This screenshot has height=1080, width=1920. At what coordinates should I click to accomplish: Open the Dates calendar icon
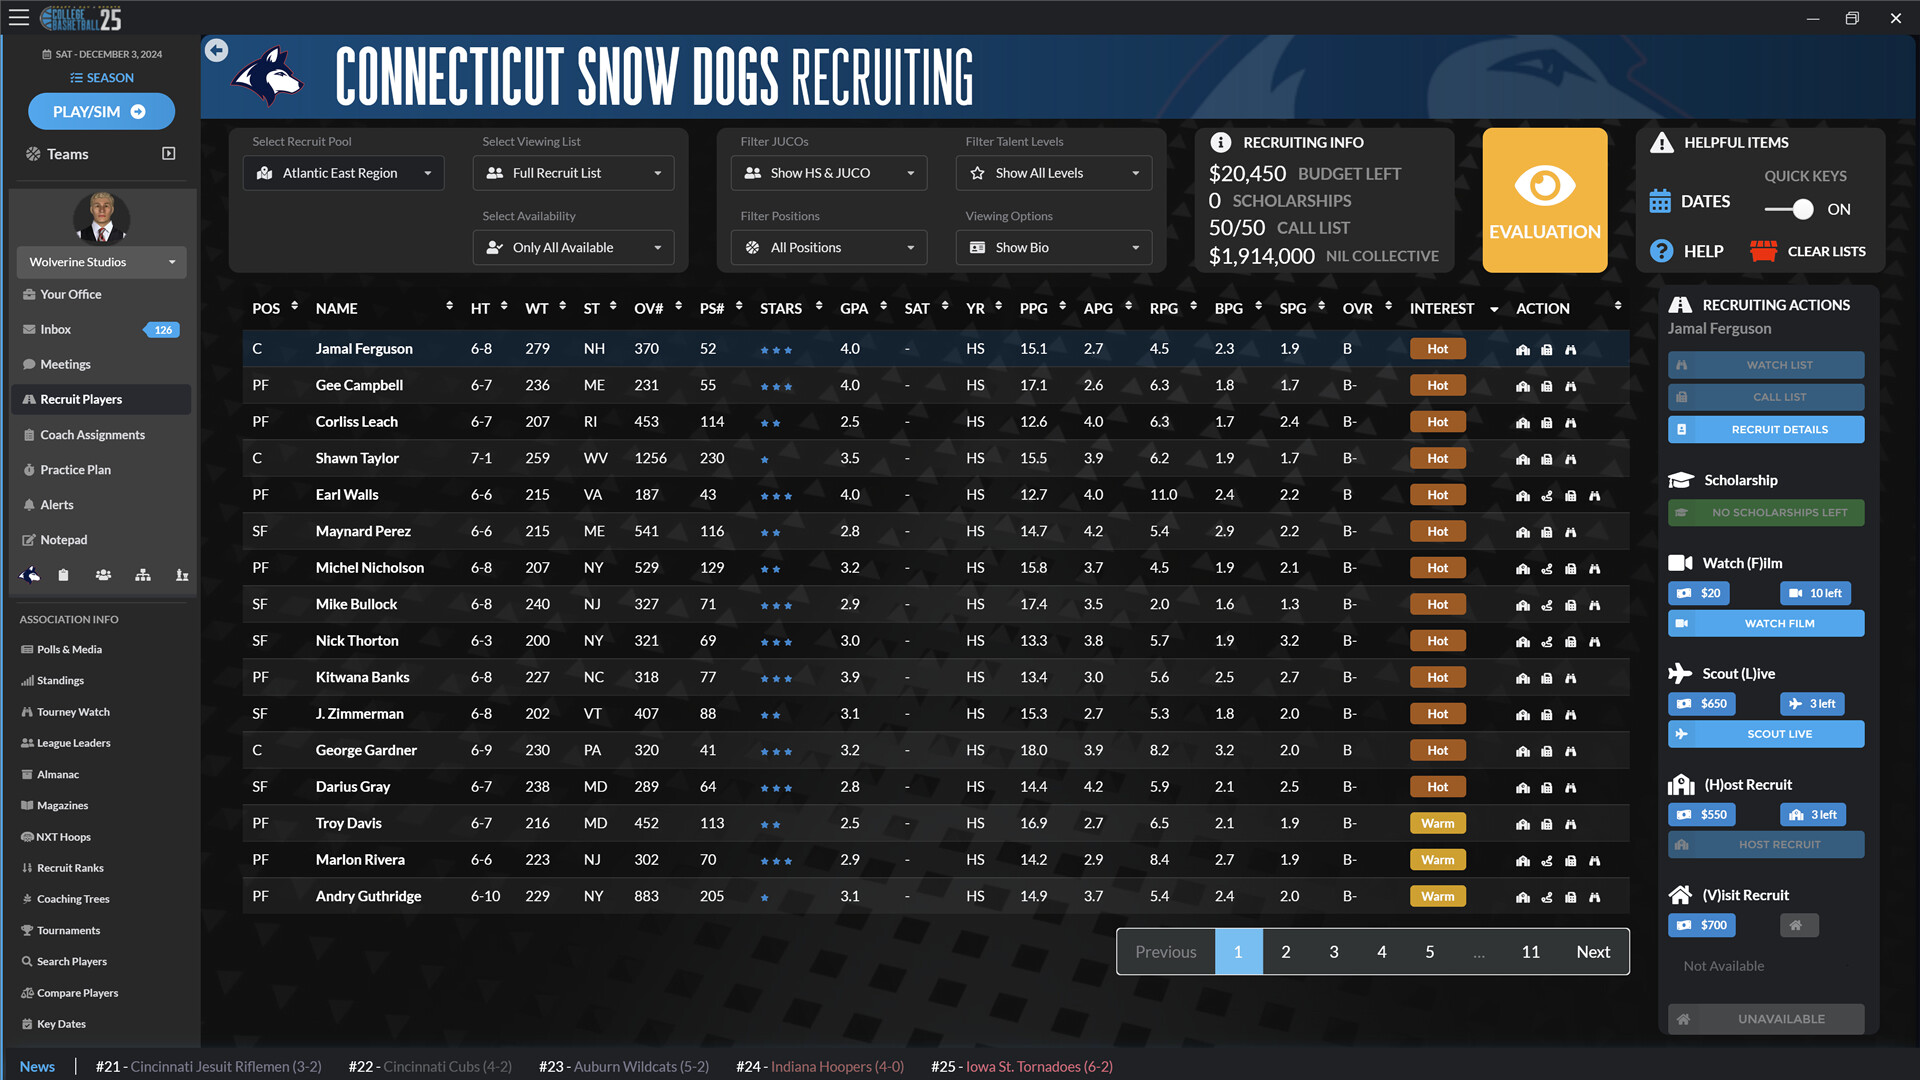tap(1659, 200)
